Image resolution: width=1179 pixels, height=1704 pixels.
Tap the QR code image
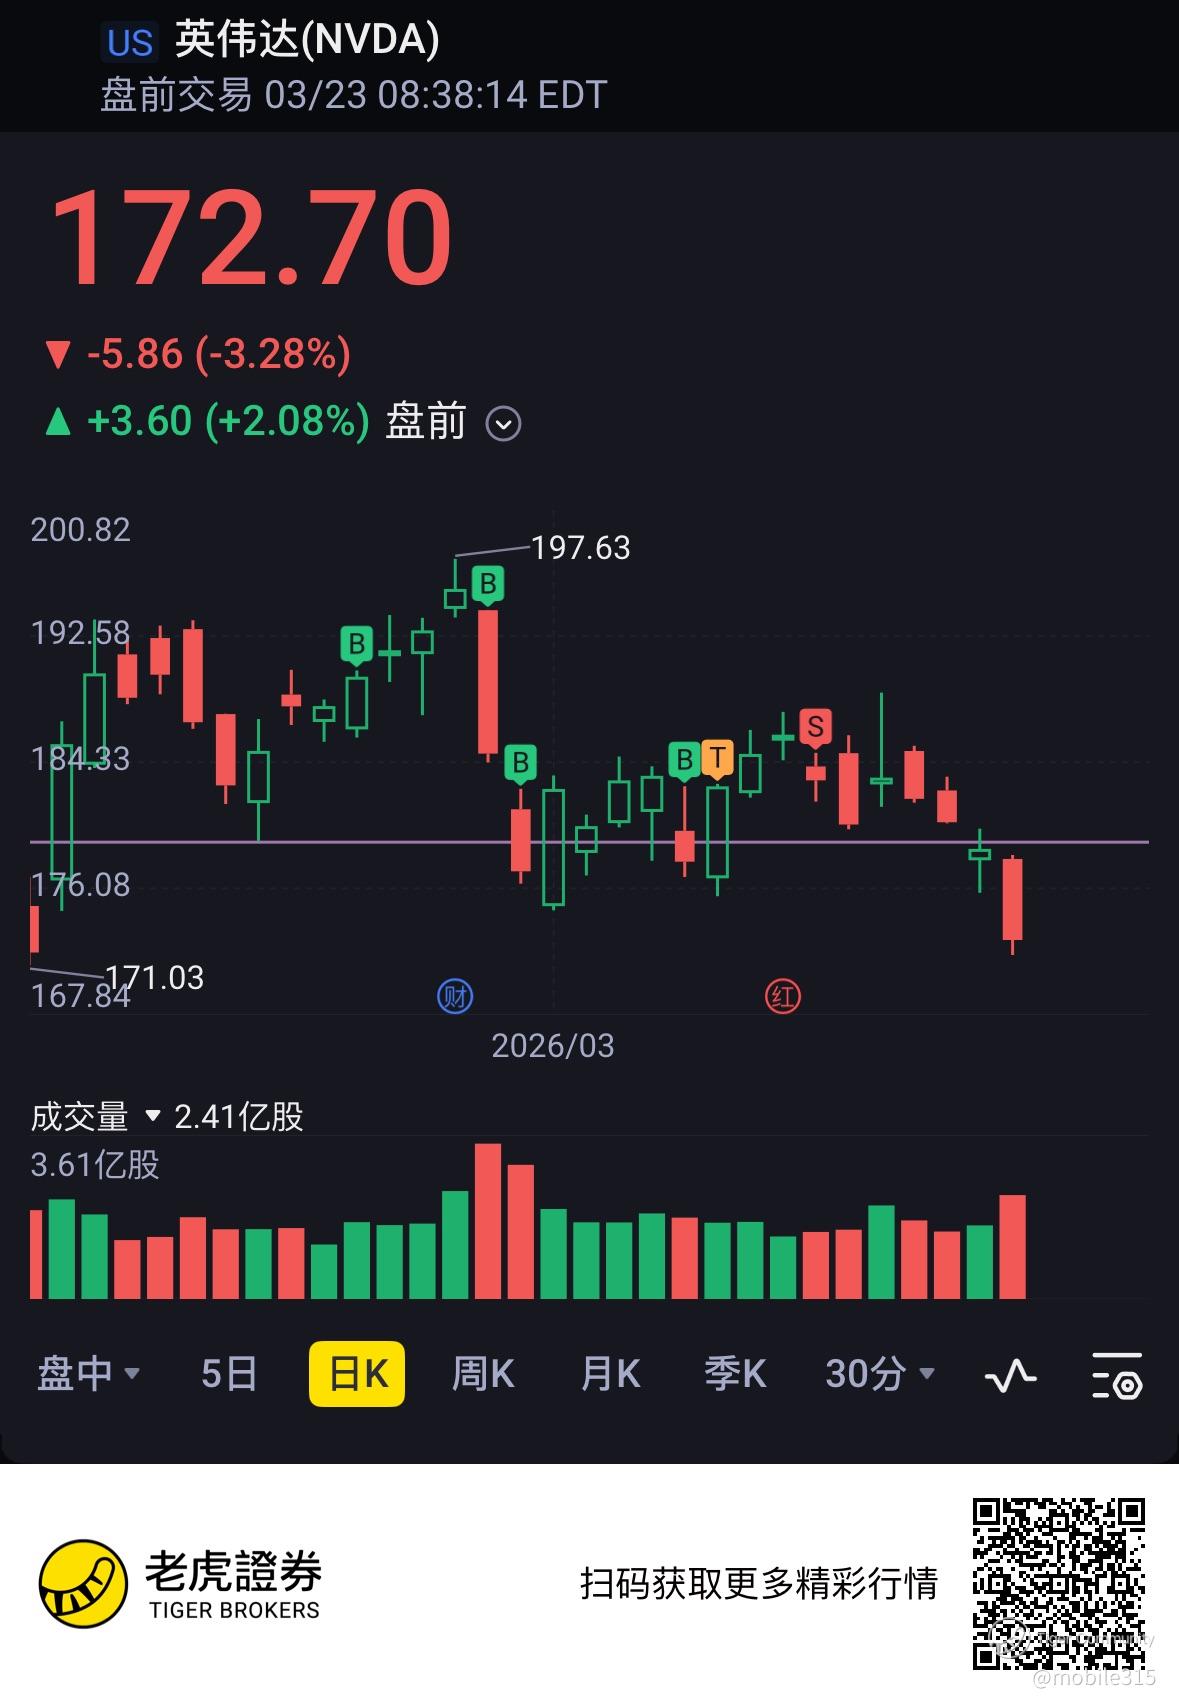(1059, 1583)
